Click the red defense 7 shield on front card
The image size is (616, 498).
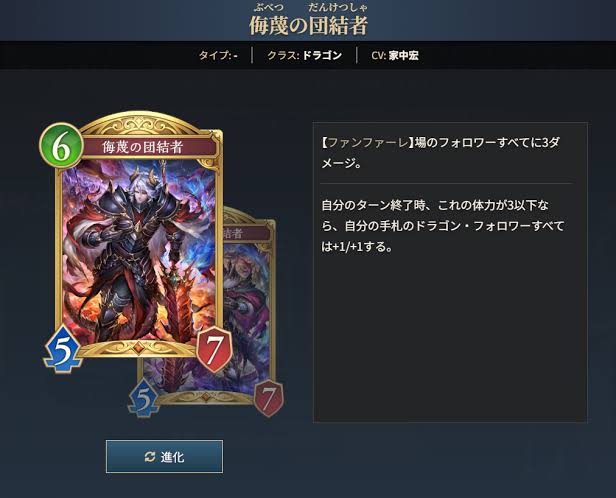[214, 349]
